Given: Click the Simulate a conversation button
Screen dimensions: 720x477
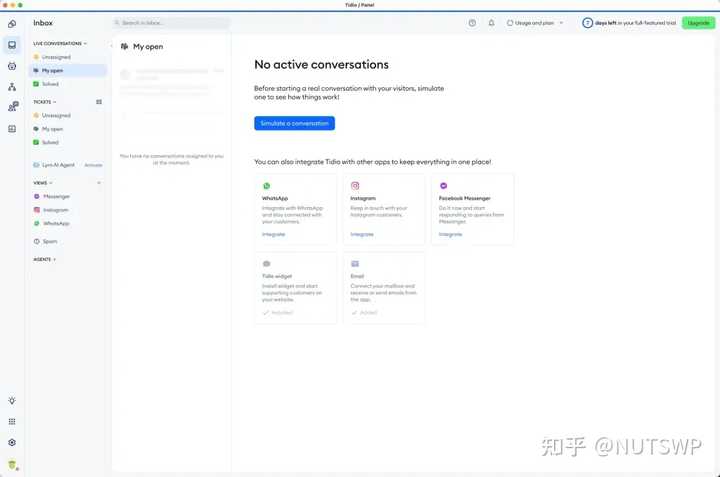Looking at the screenshot, I should pos(294,123).
